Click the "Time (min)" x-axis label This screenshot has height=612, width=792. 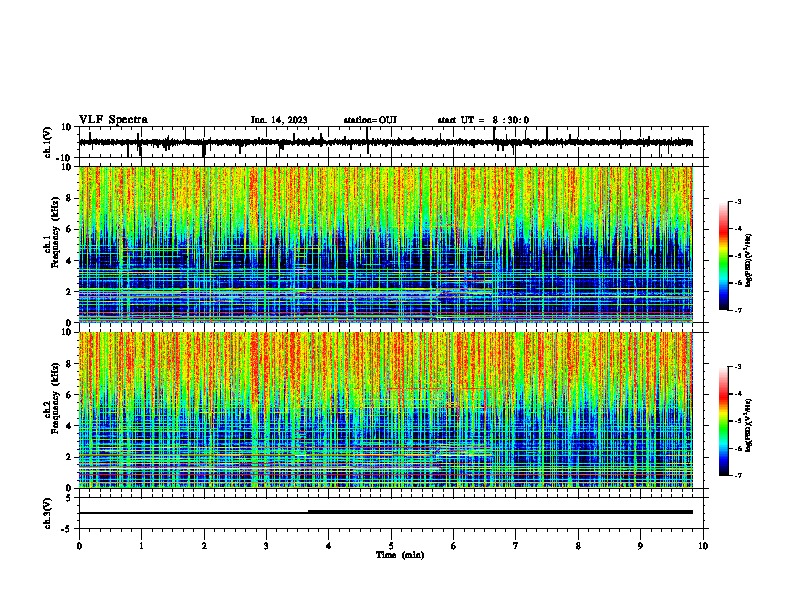coord(400,555)
